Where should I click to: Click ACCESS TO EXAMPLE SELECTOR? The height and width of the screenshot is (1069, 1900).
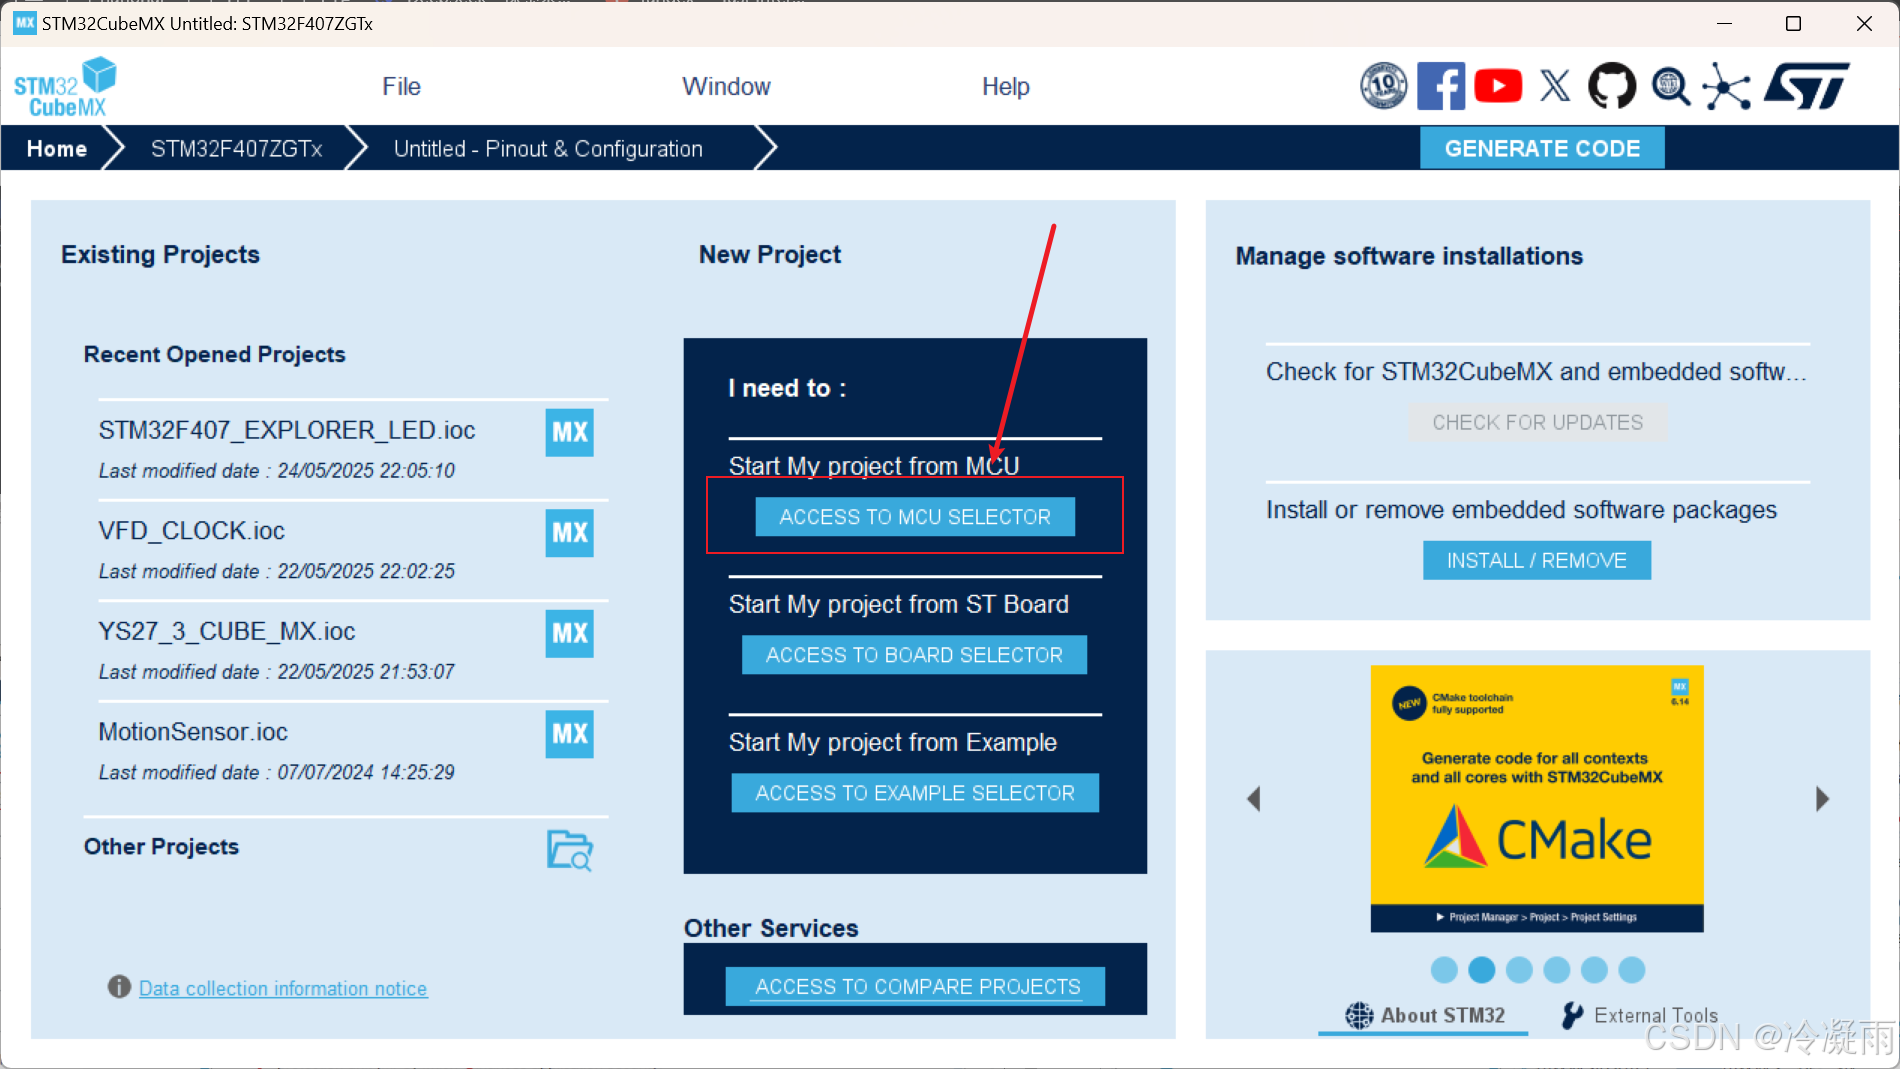pos(915,793)
